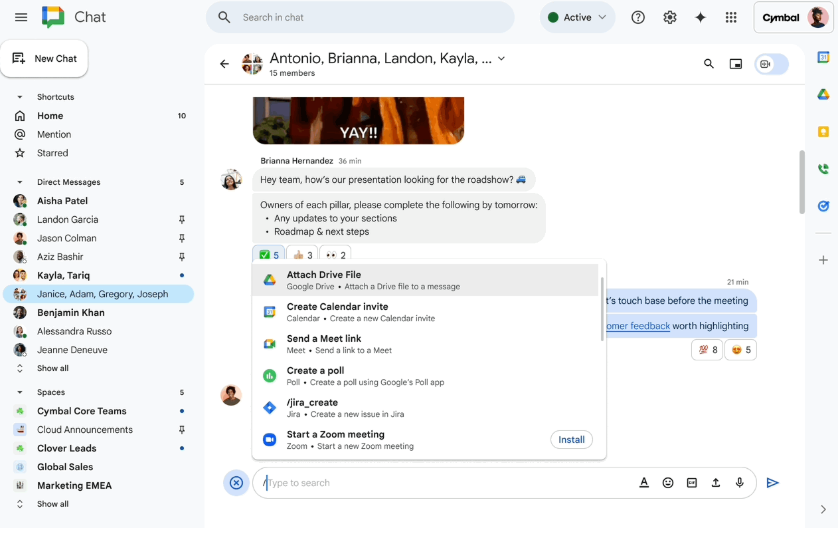Click Install for Zoom meeting
Screen dimensions: 838x544
[x=571, y=440]
